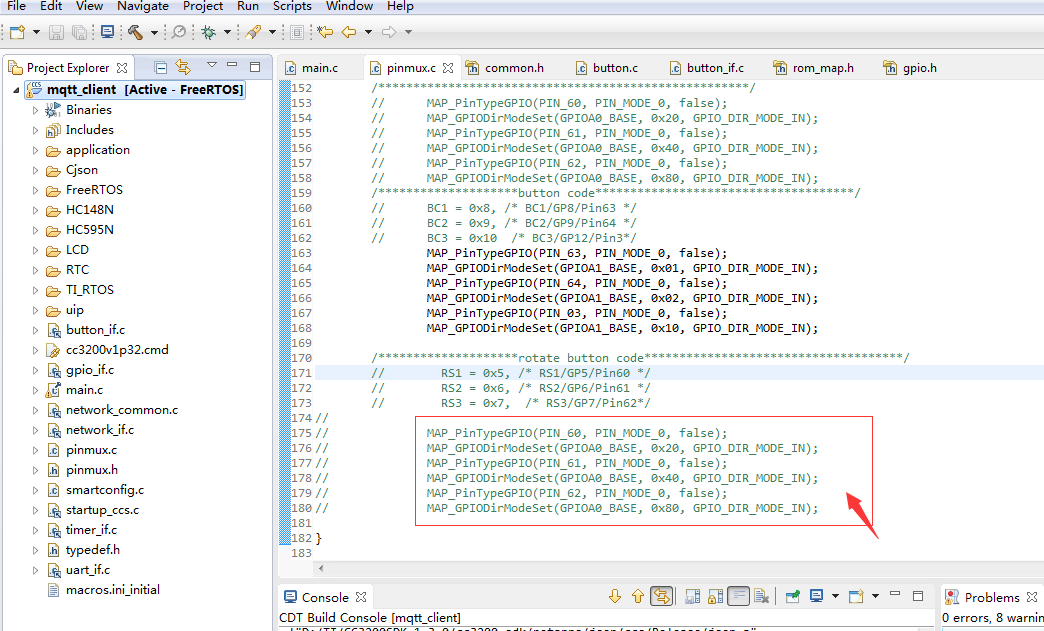
Task: Open the Back history dropdown arrow
Action: (368, 32)
